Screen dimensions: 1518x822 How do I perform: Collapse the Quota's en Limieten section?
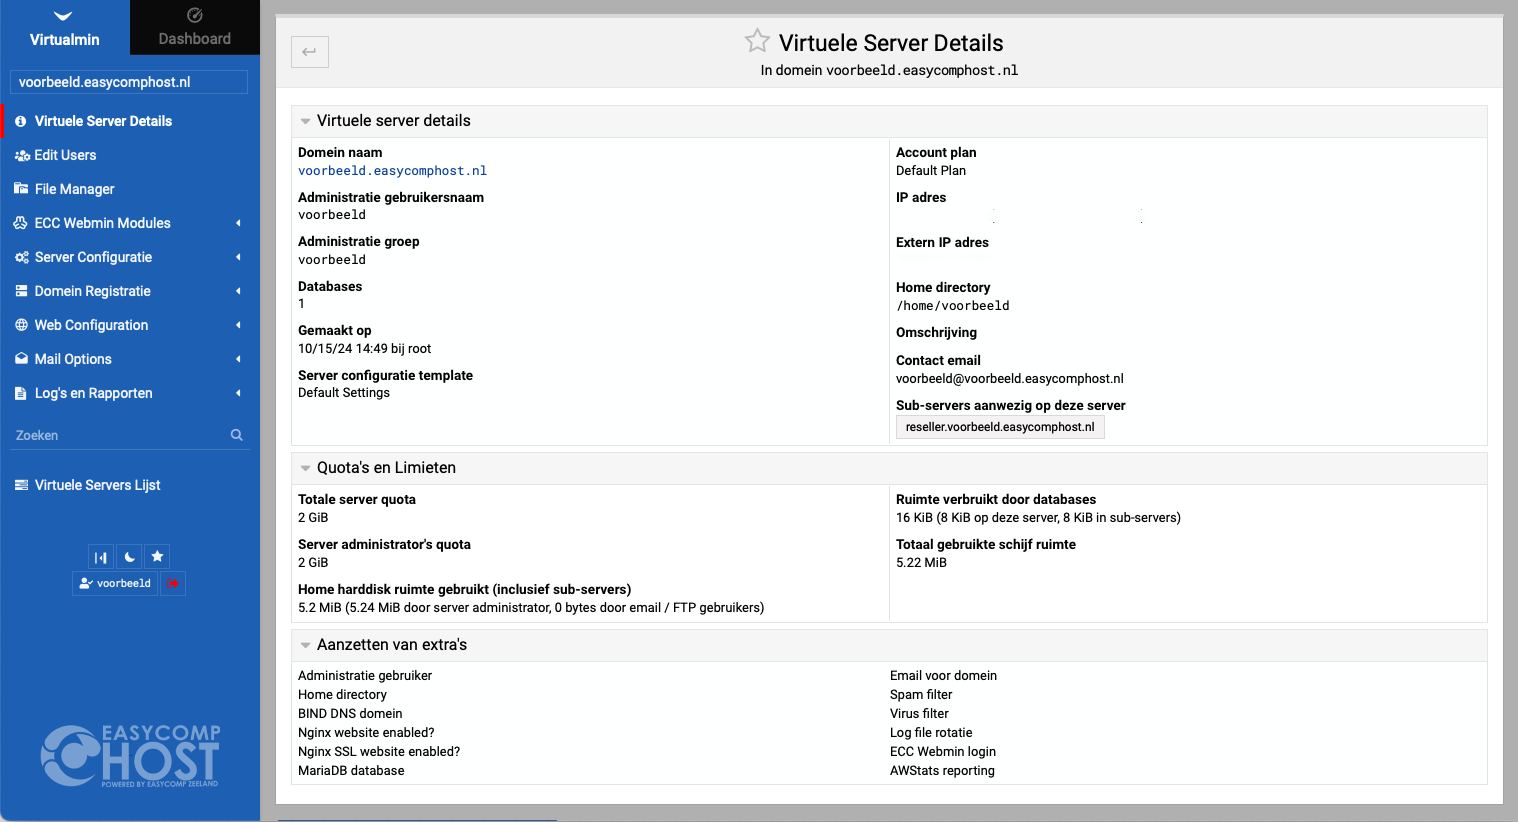(305, 468)
